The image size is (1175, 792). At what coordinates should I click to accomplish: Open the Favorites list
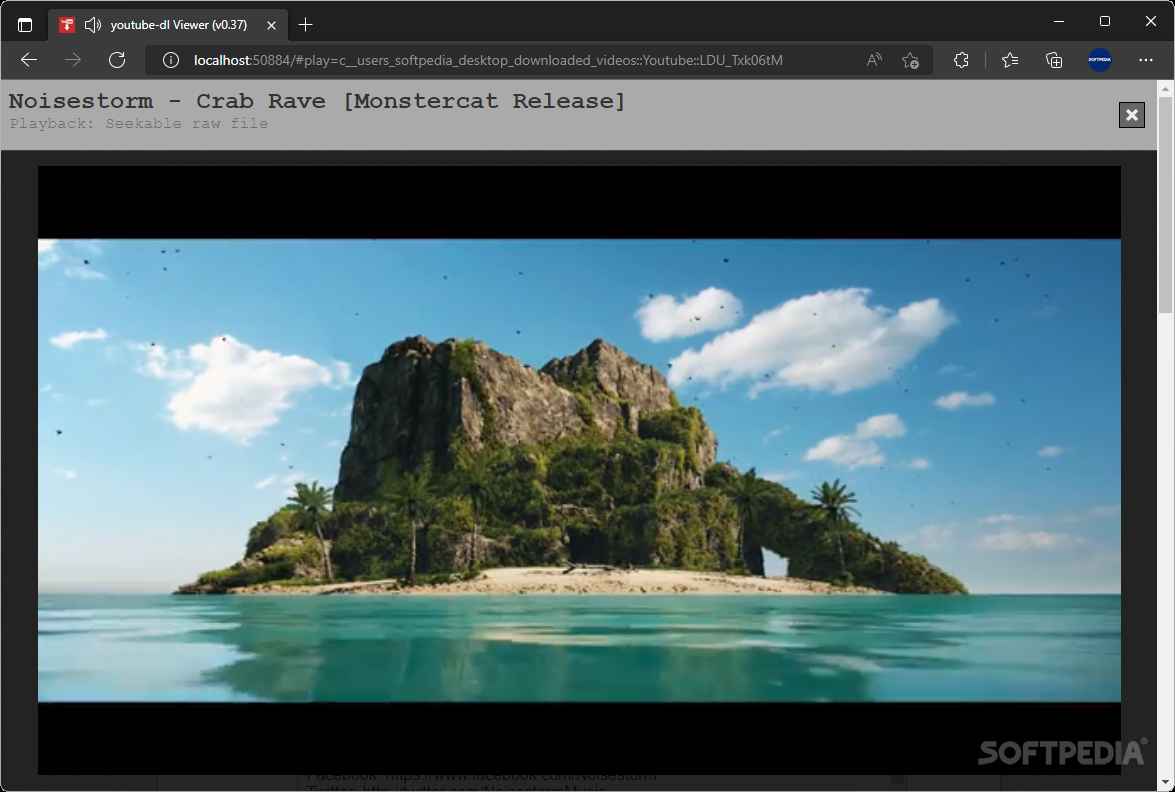(x=1010, y=60)
